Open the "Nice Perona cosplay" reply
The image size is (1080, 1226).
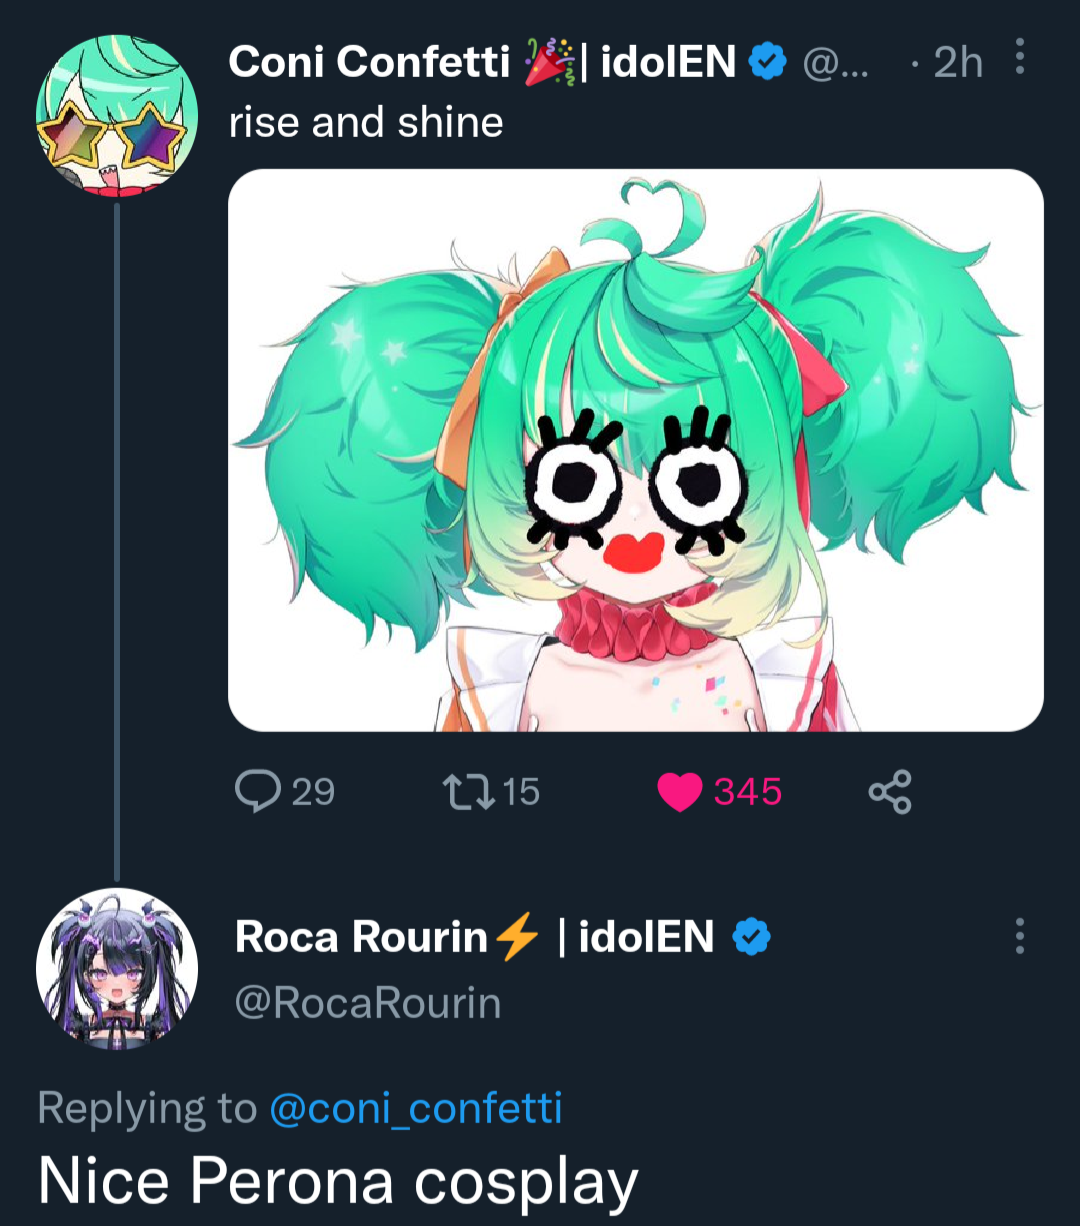coord(338,1180)
